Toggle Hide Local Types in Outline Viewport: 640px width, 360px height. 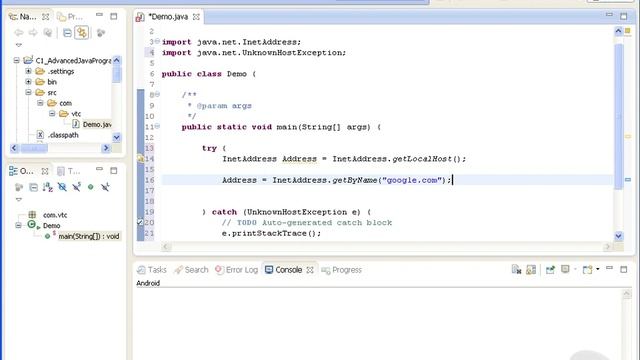(x=105, y=187)
